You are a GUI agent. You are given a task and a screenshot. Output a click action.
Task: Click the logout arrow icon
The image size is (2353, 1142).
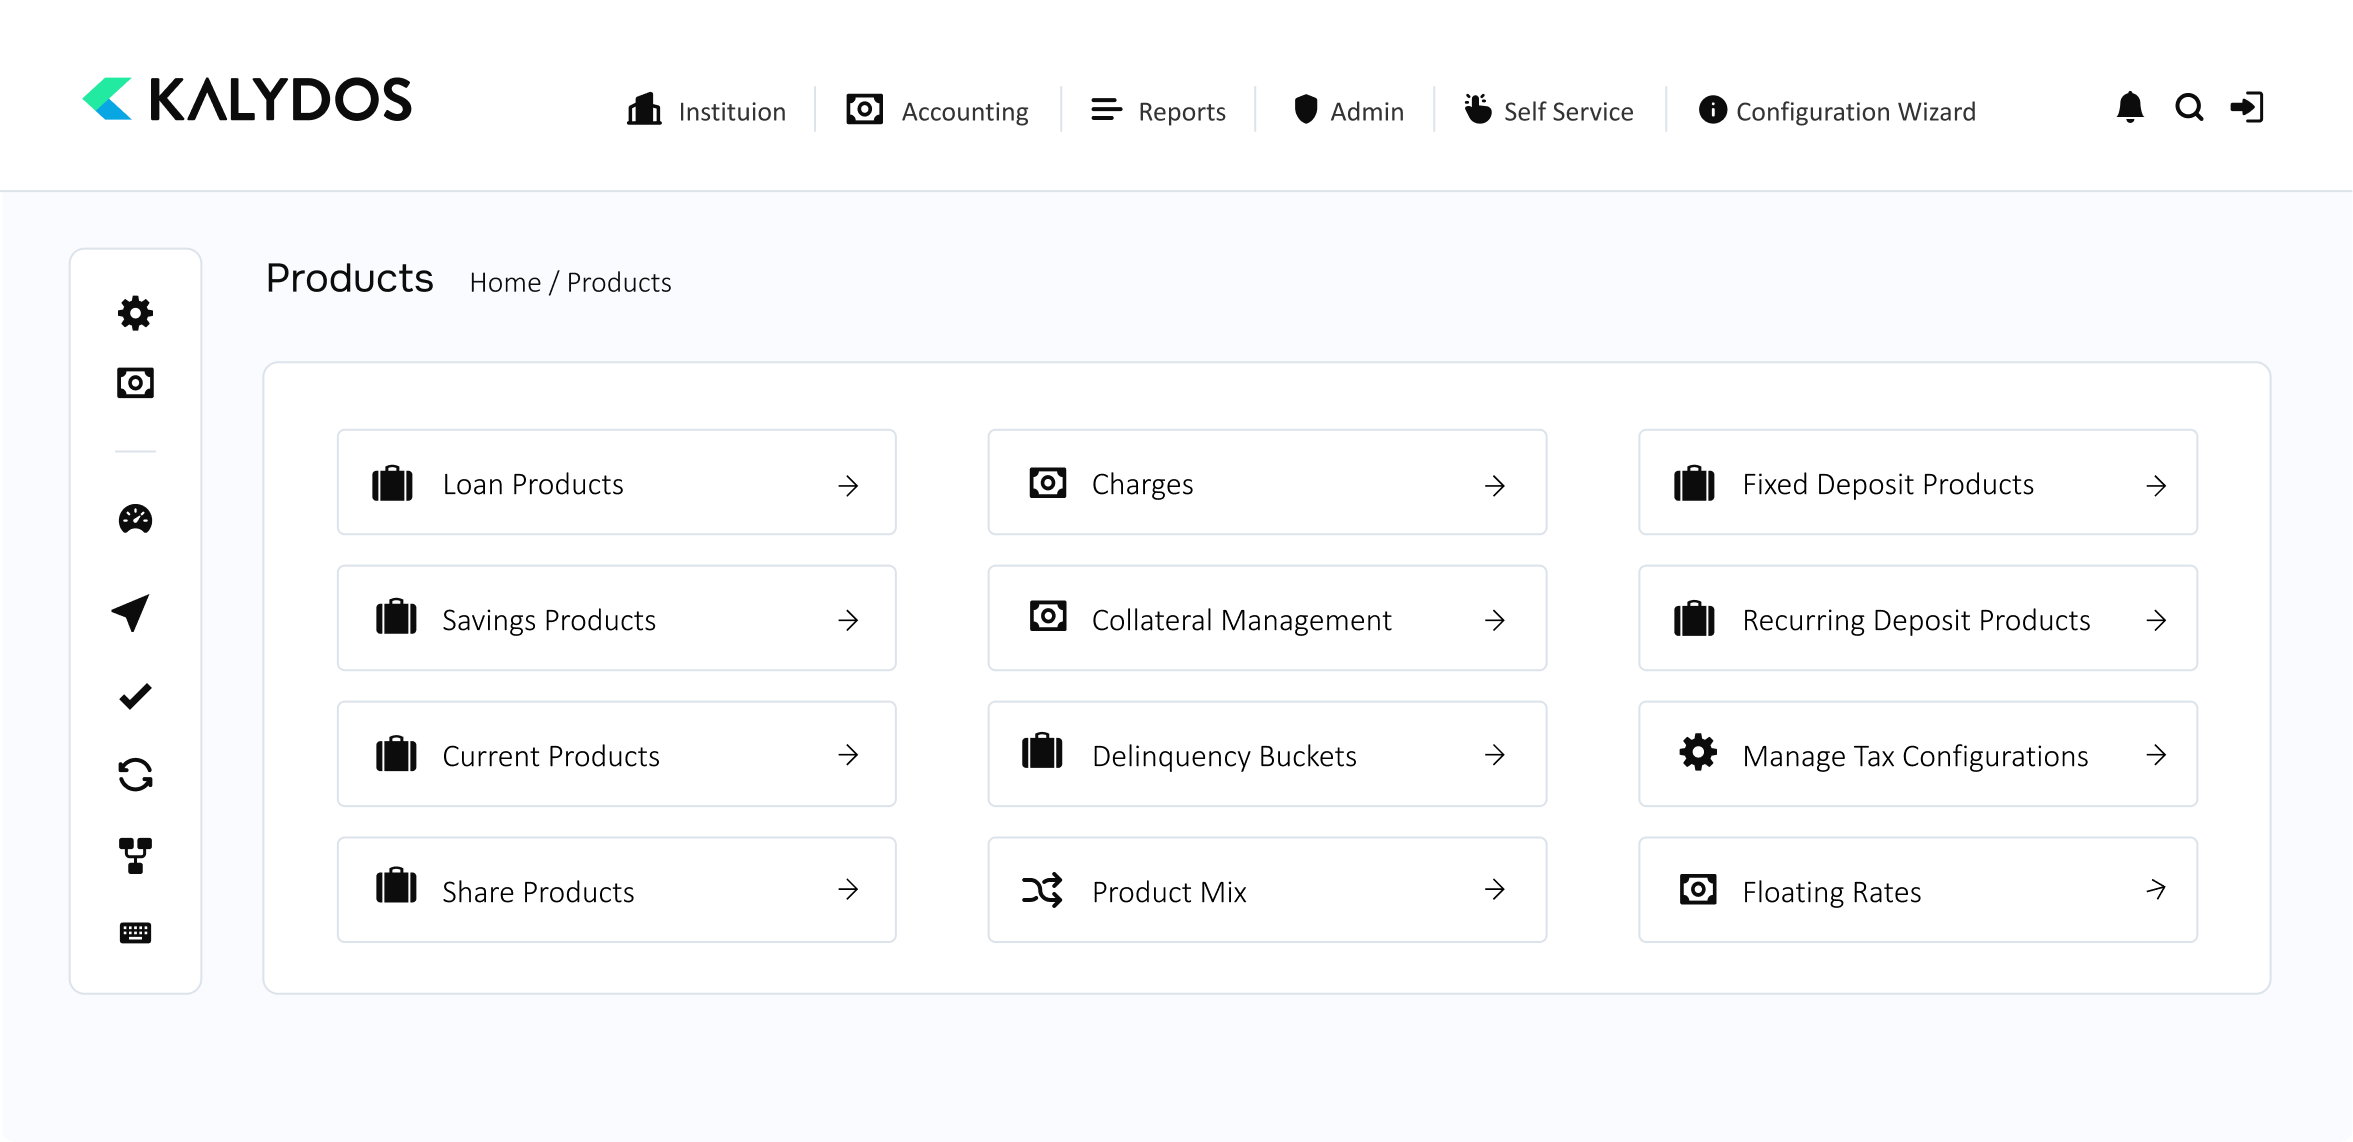tap(2247, 107)
